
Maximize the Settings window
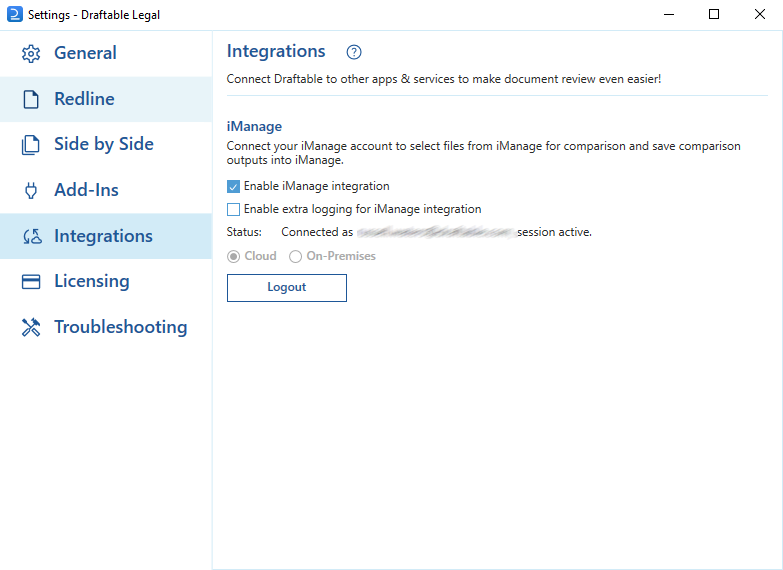(714, 14)
